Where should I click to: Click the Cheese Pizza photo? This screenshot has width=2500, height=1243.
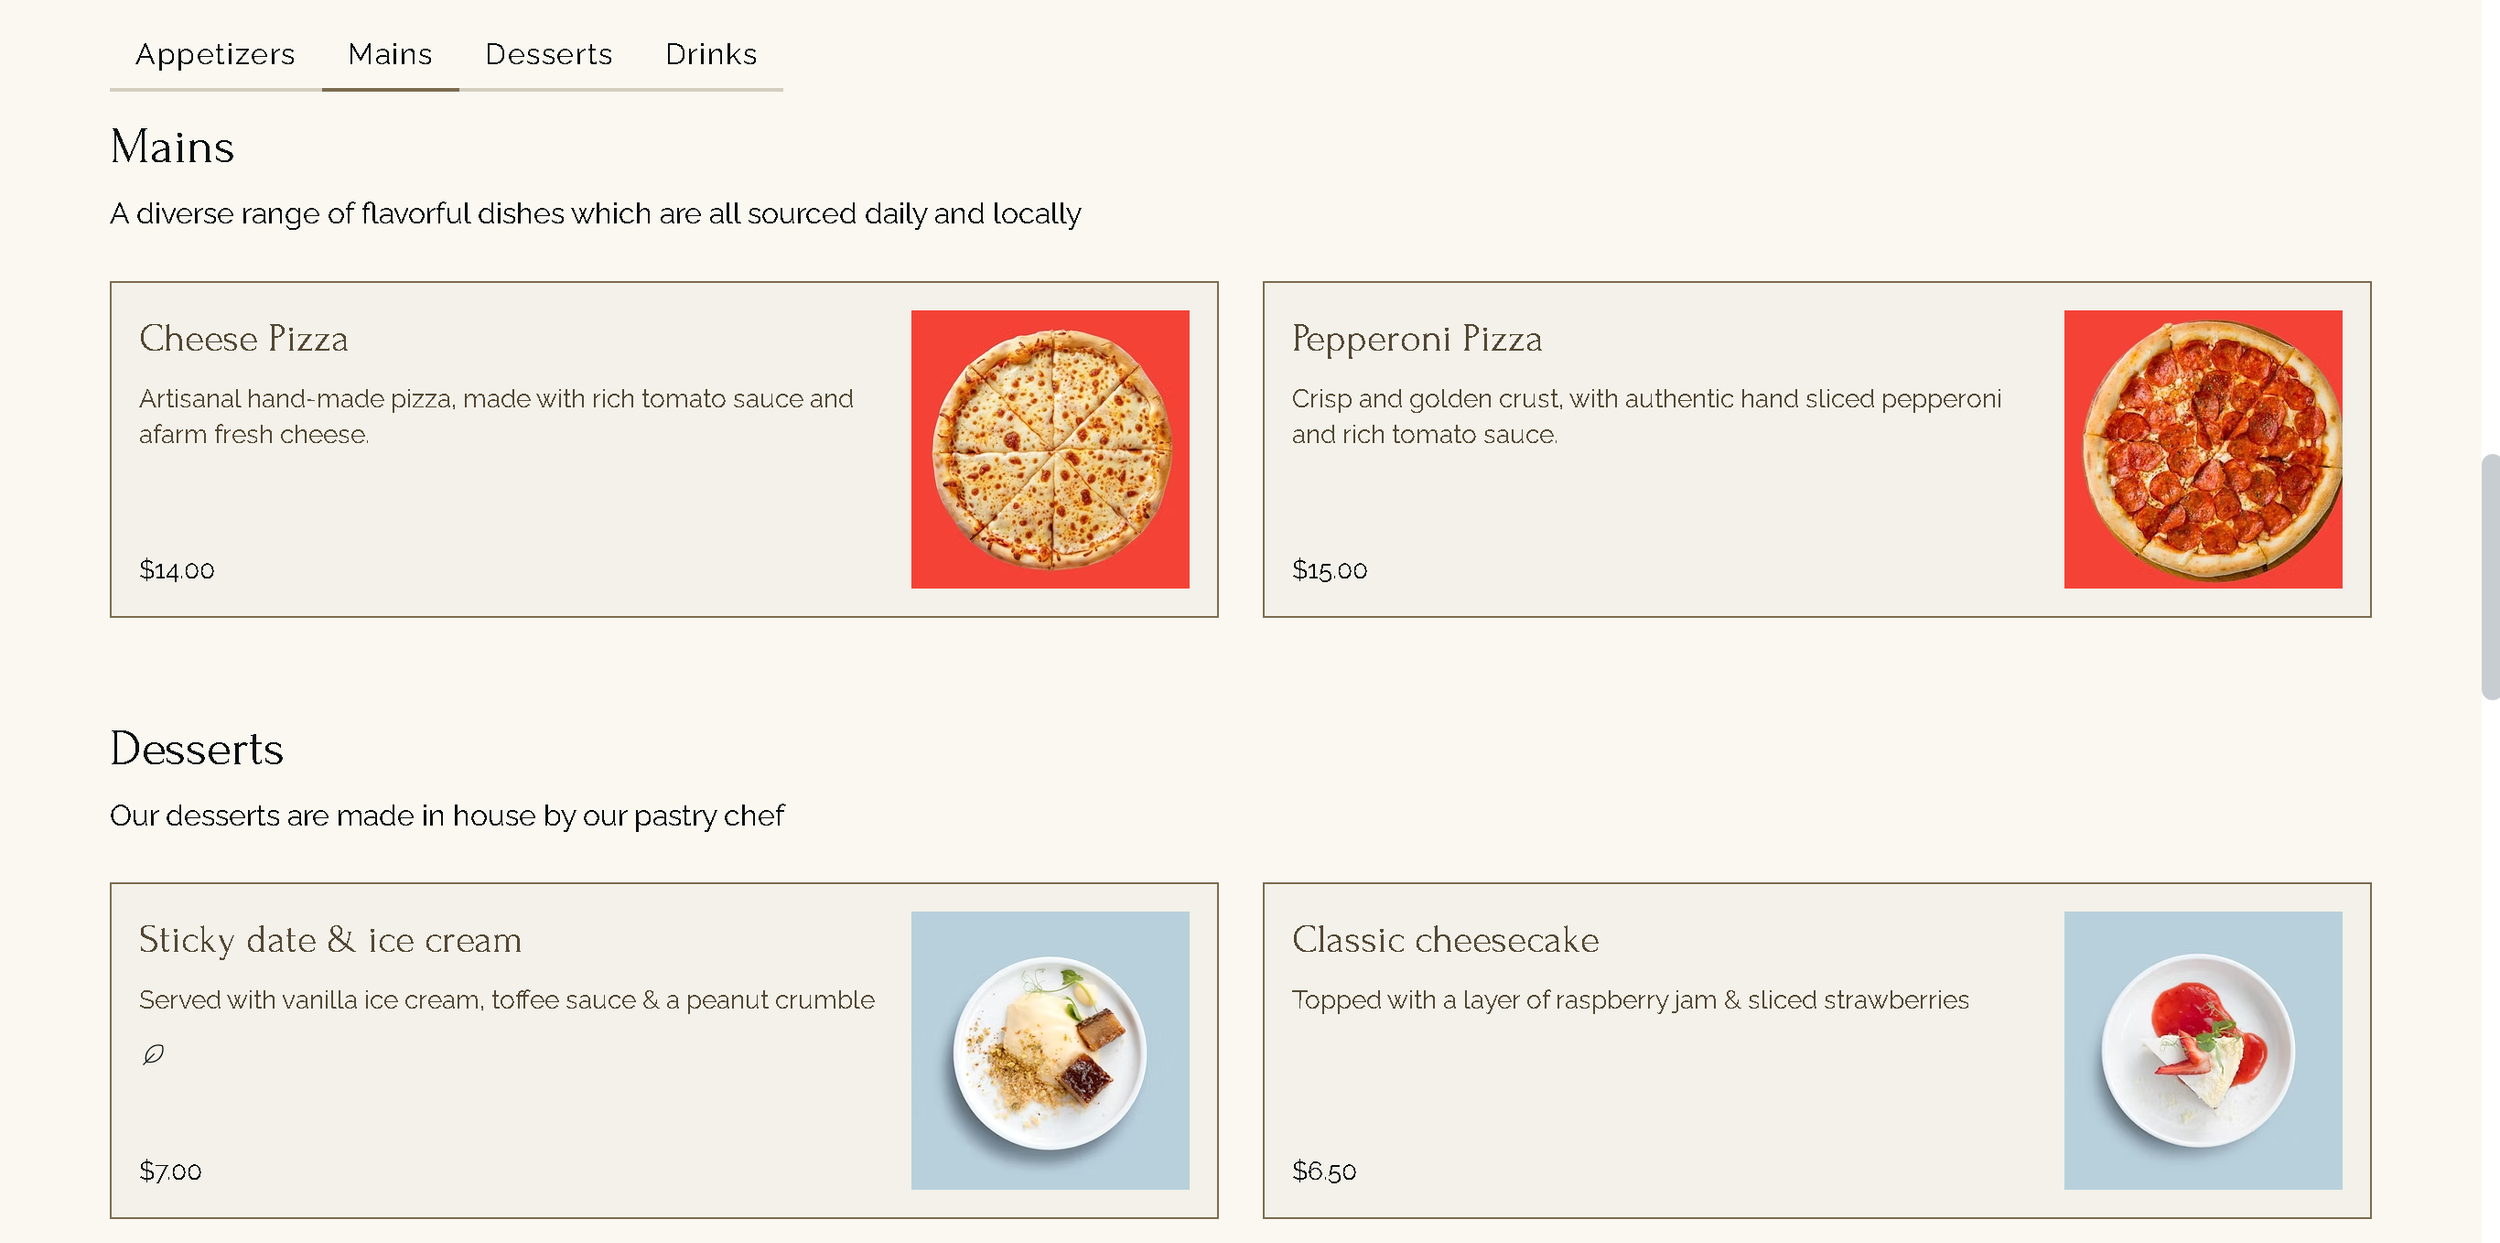(1049, 449)
